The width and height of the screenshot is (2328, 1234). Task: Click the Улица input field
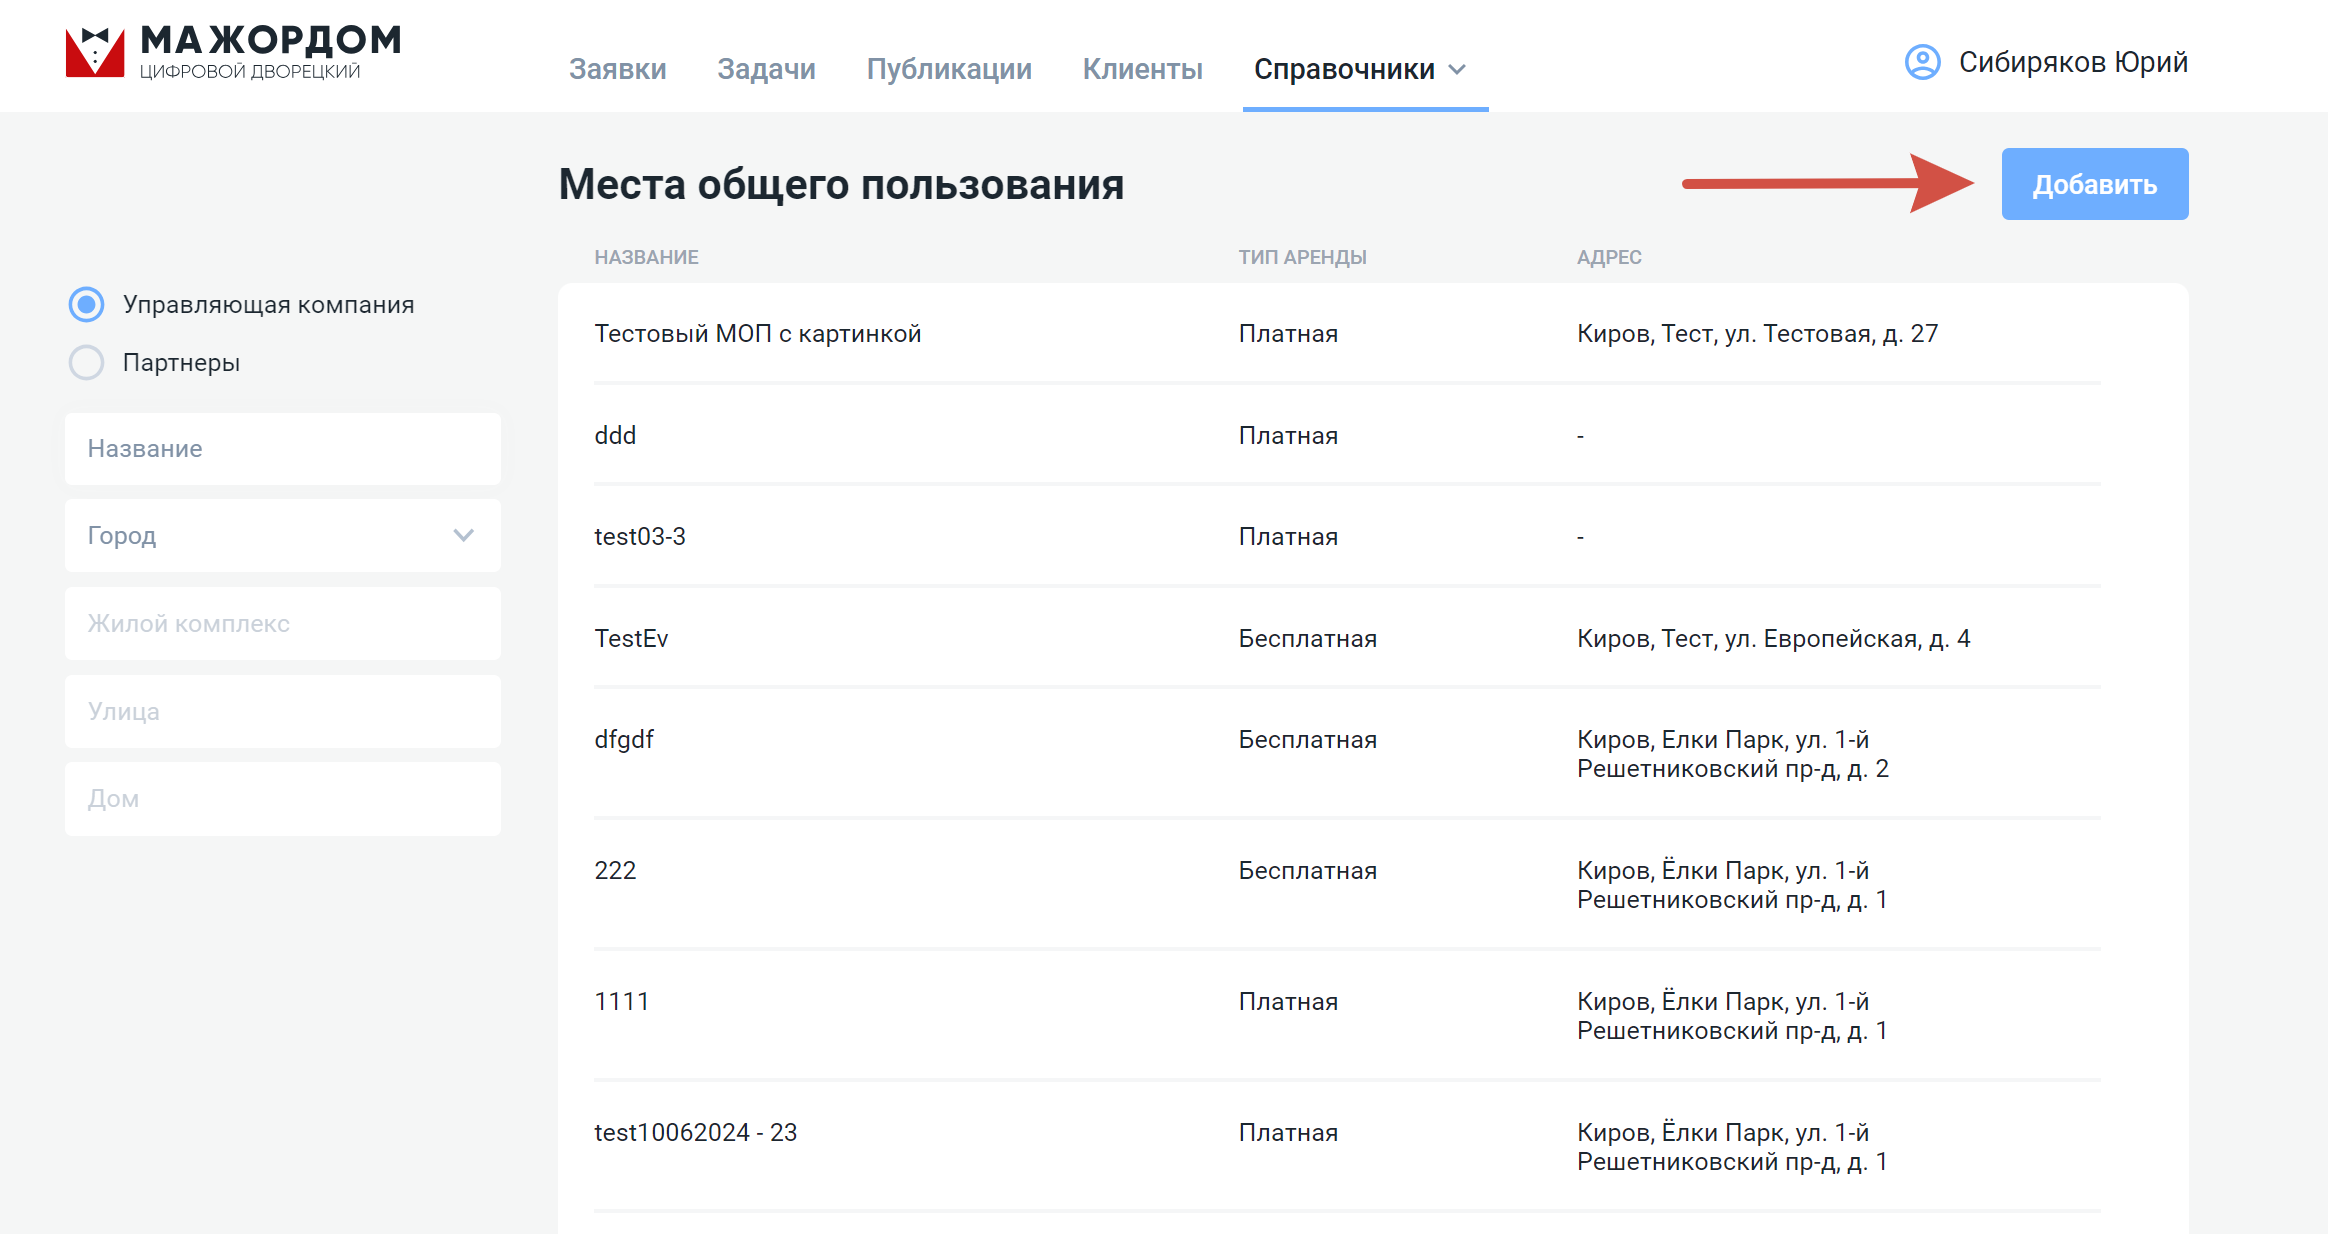tap(282, 712)
